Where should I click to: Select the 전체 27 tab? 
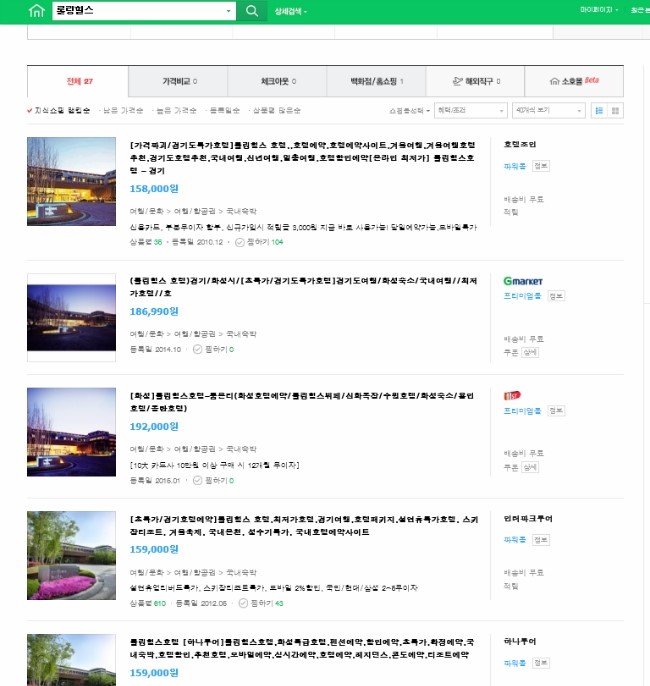78,81
